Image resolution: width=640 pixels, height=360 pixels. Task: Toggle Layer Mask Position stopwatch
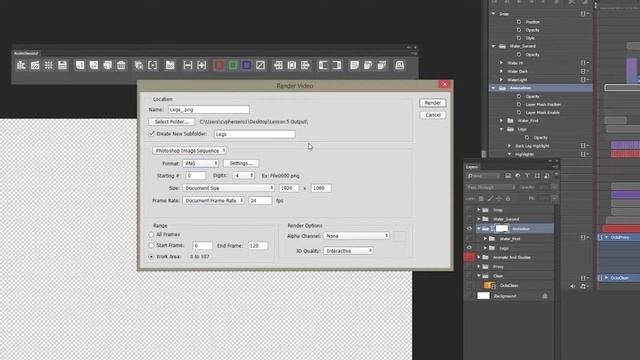(x=519, y=104)
